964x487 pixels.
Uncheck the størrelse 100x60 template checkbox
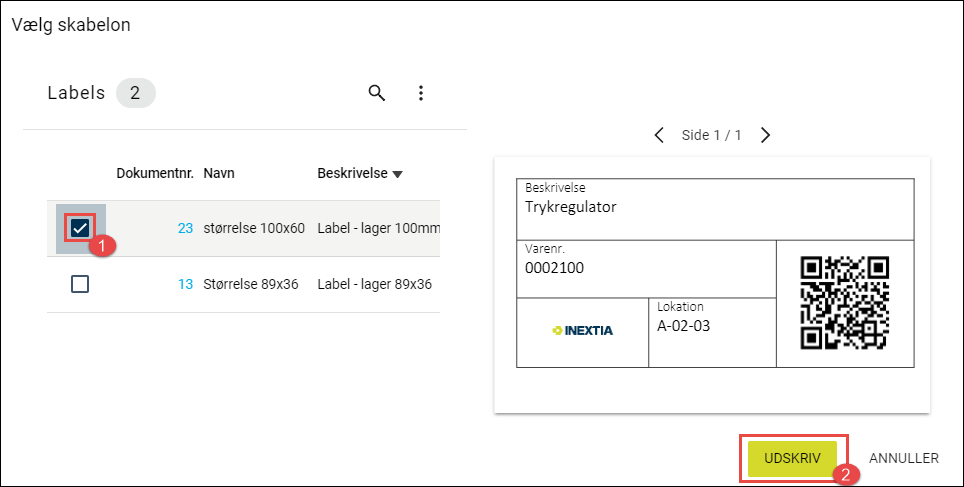(80, 228)
